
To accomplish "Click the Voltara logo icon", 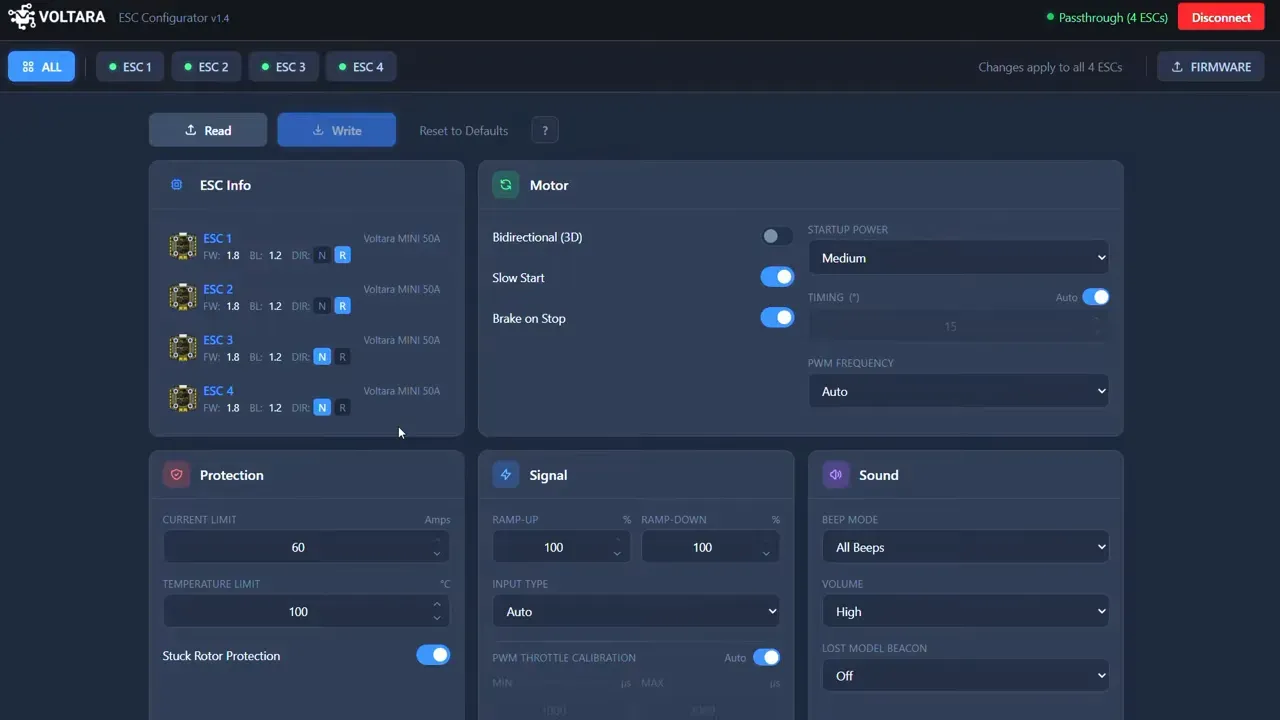I will pos(21,17).
